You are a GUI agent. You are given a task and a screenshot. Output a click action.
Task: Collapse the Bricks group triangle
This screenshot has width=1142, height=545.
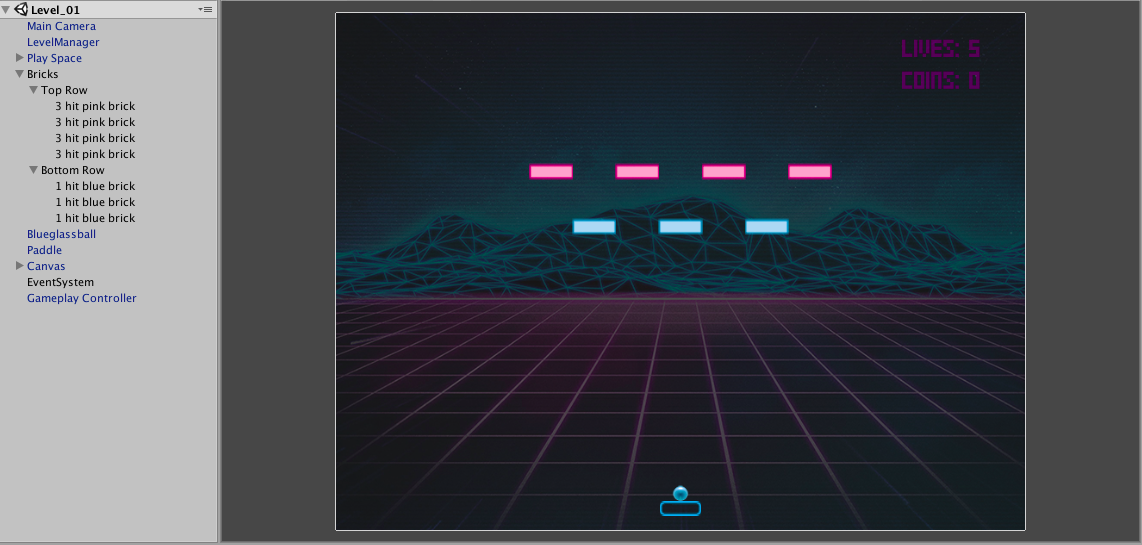(20, 74)
